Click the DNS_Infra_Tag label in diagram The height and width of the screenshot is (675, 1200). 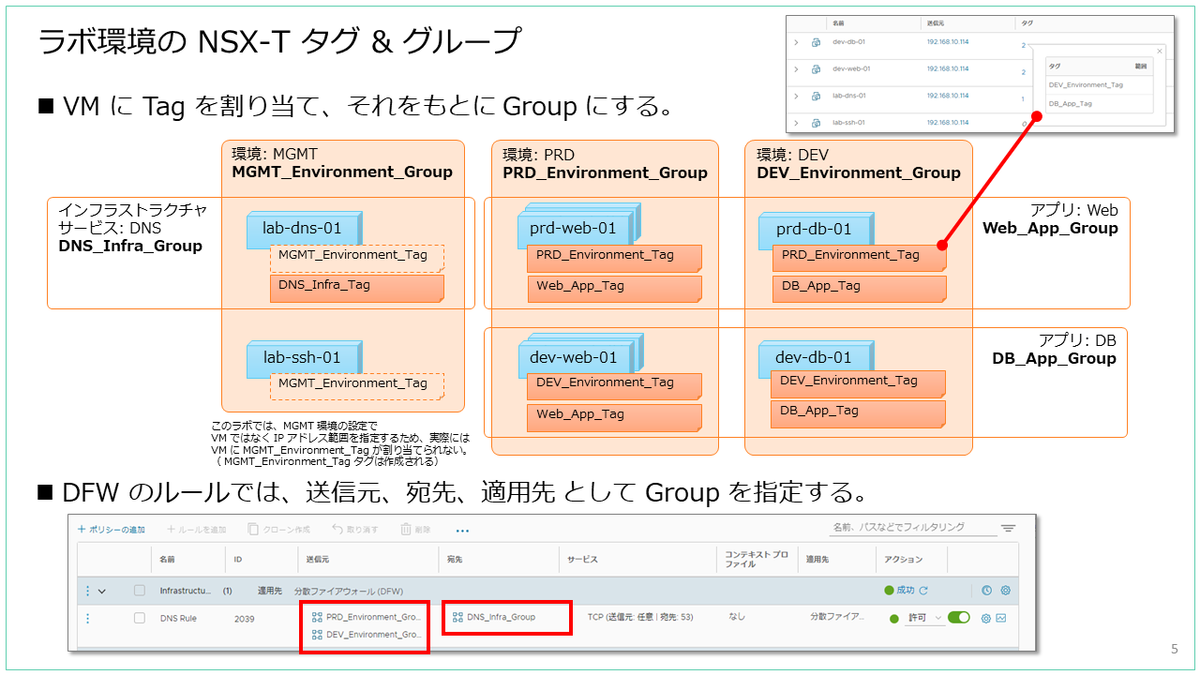[x=358, y=288]
